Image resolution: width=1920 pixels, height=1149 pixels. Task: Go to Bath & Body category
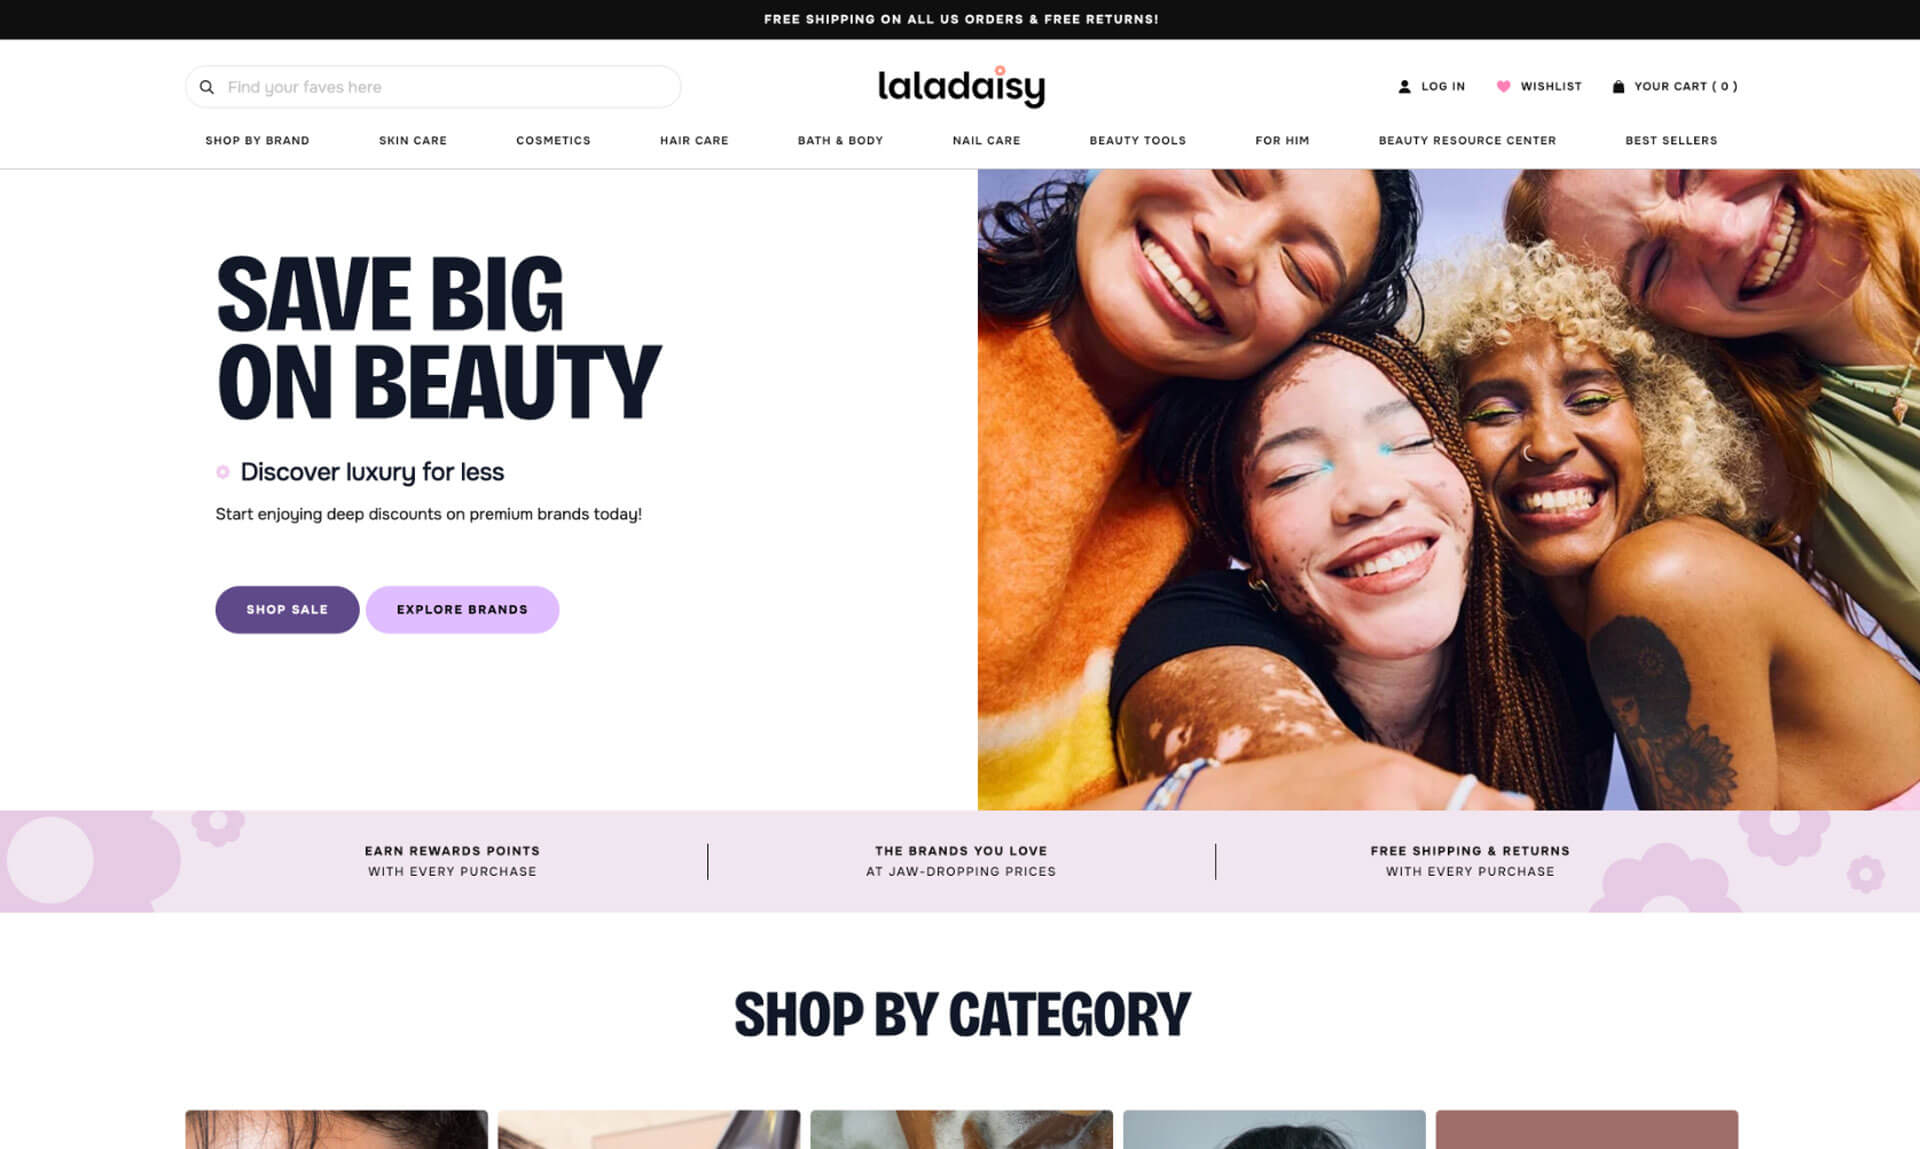point(840,141)
